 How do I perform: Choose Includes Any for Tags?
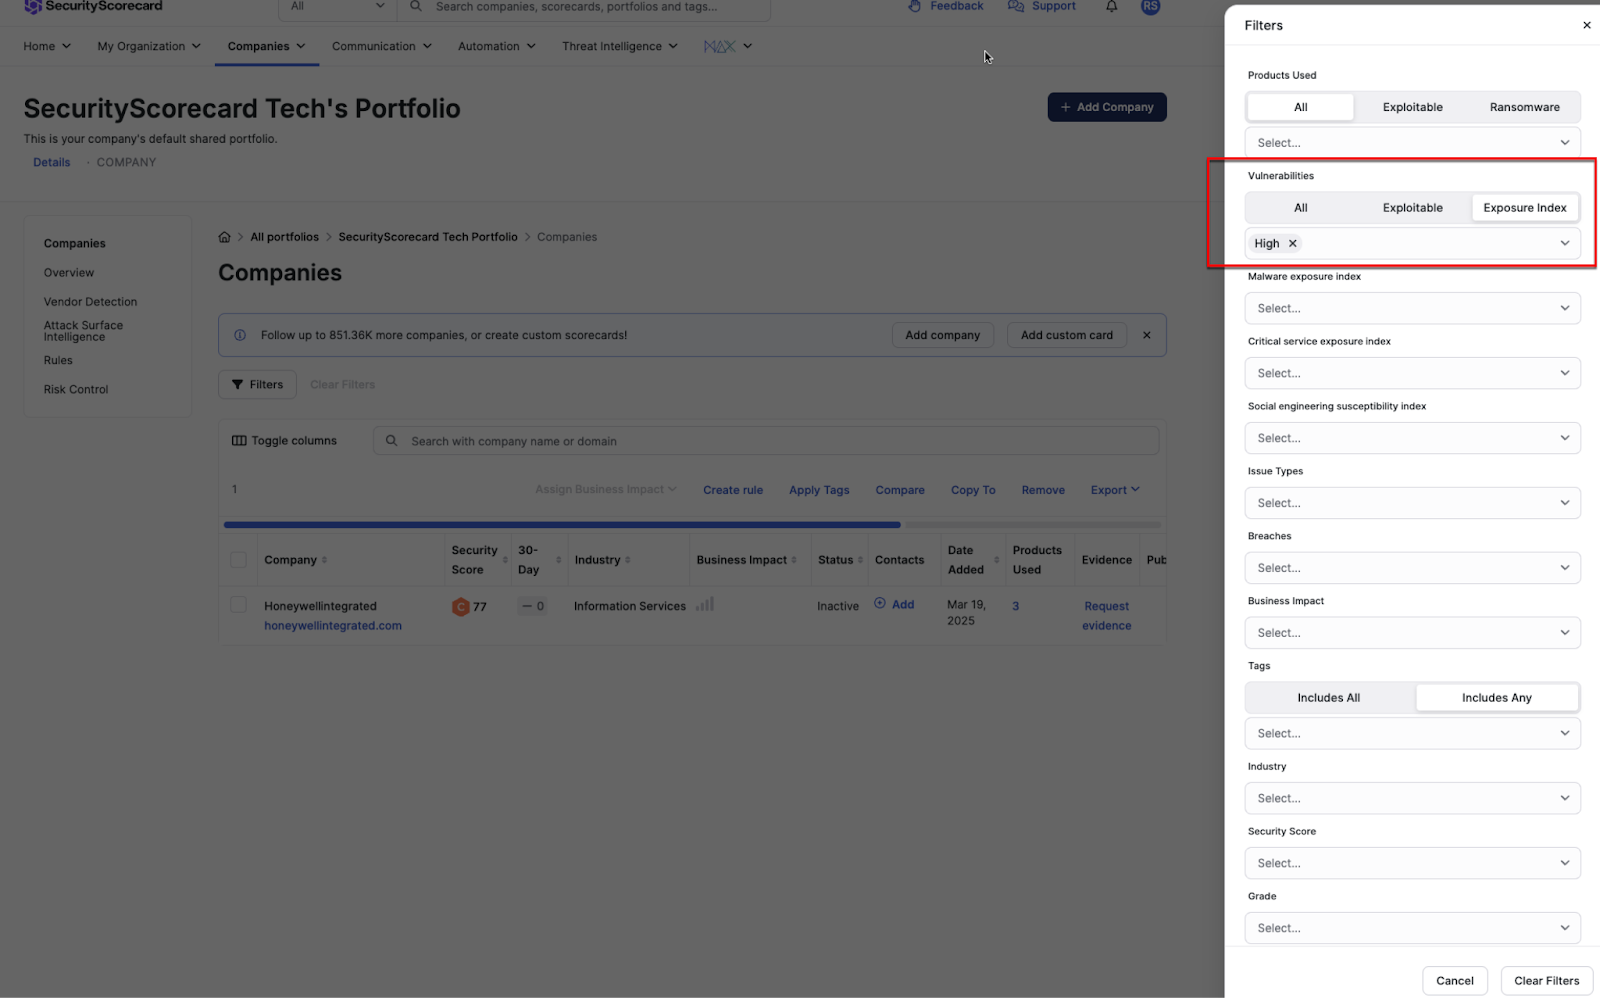click(x=1497, y=698)
